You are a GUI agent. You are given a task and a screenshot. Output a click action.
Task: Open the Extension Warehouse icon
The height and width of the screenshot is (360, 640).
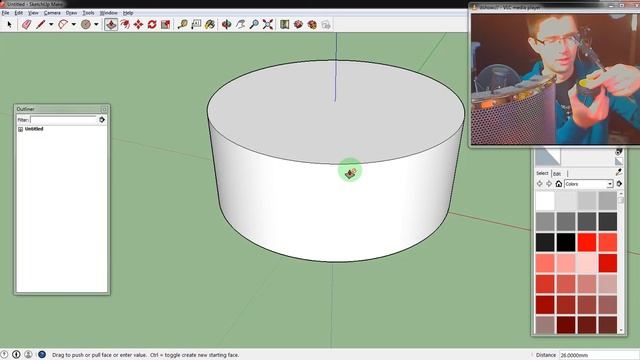click(312, 24)
